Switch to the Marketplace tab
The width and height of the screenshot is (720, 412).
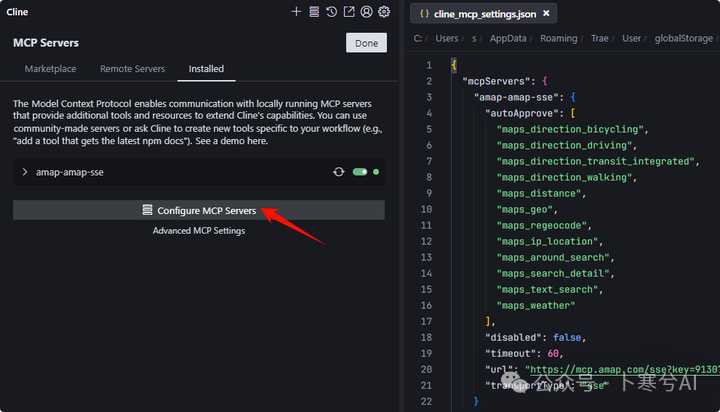click(x=51, y=69)
